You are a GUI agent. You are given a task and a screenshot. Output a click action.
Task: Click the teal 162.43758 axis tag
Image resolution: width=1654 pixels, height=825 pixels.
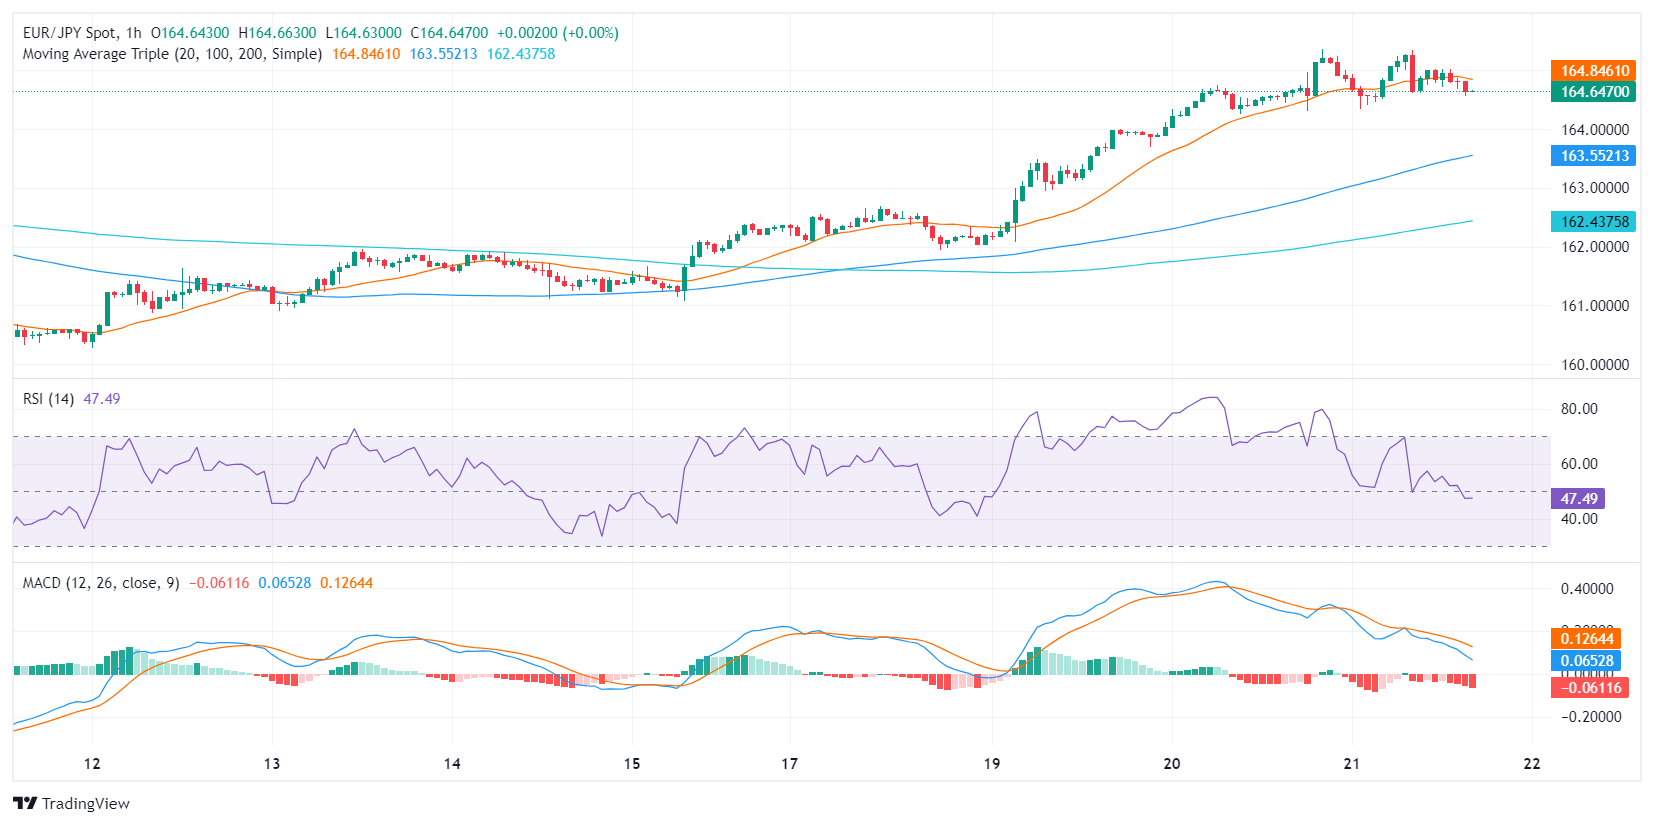1594,222
